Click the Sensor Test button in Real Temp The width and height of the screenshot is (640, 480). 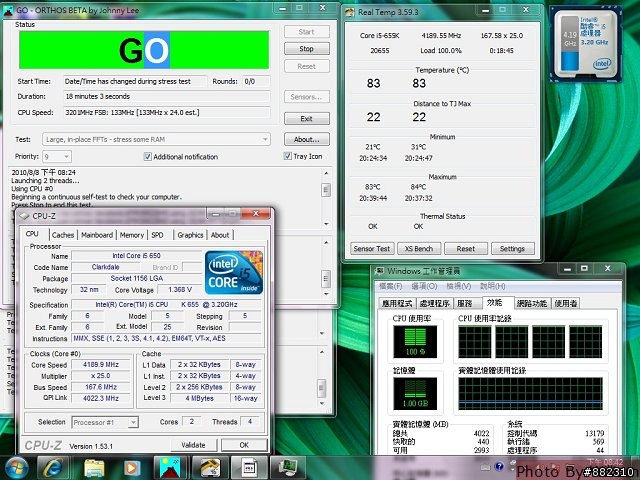(372, 248)
